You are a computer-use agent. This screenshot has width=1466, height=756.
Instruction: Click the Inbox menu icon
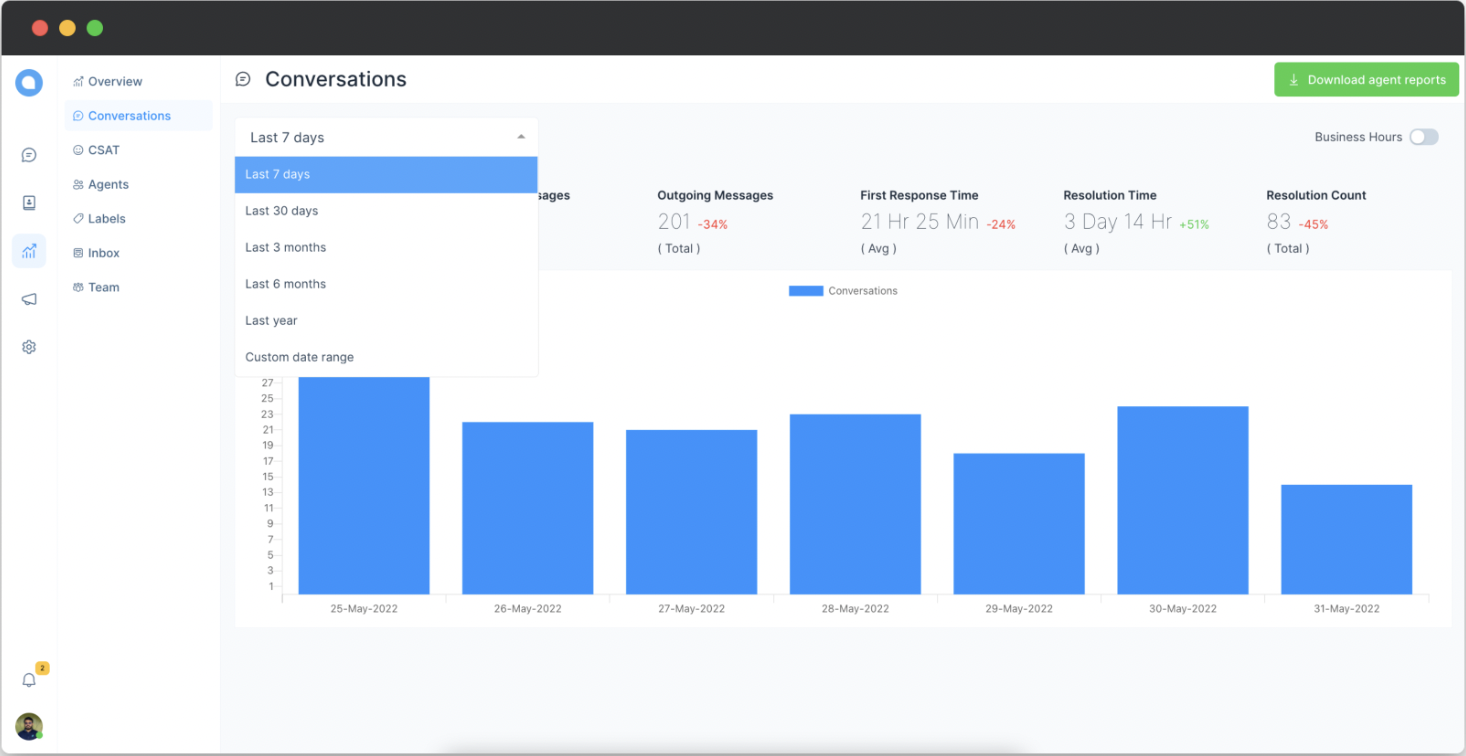pyautogui.click(x=78, y=253)
